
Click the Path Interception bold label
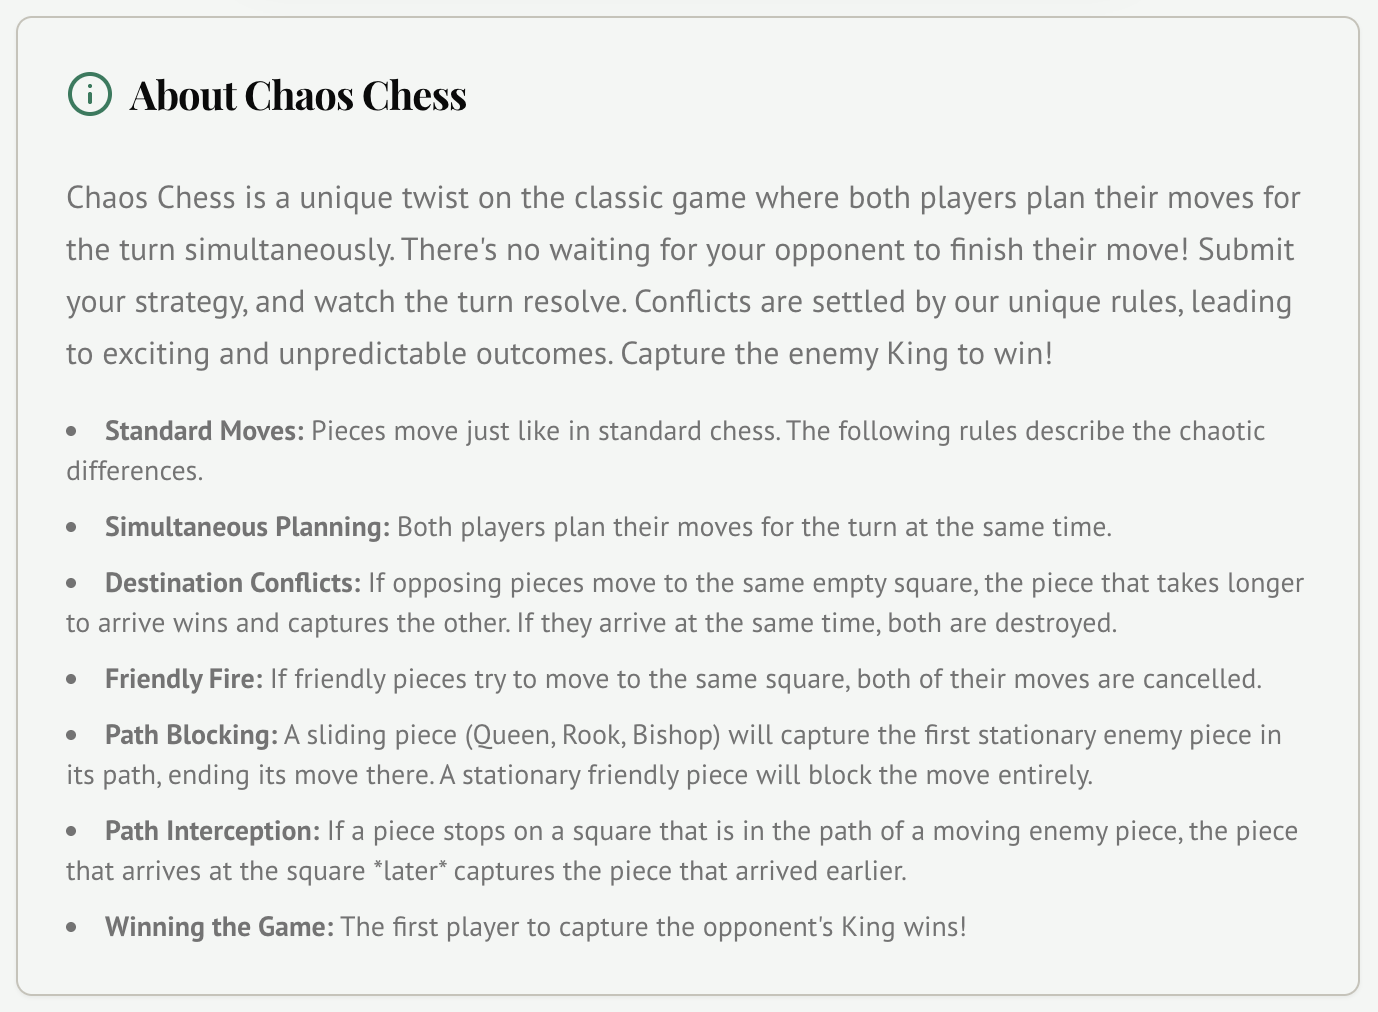point(212,831)
